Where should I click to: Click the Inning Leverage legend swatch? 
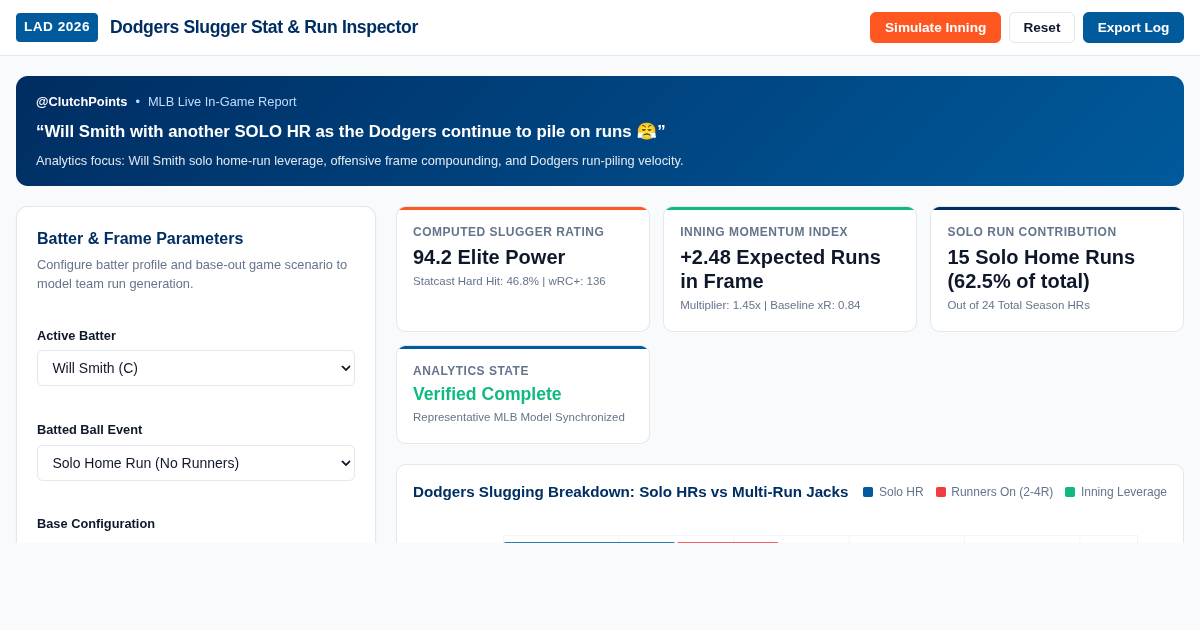pyautogui.click(x=1070, y=492)
